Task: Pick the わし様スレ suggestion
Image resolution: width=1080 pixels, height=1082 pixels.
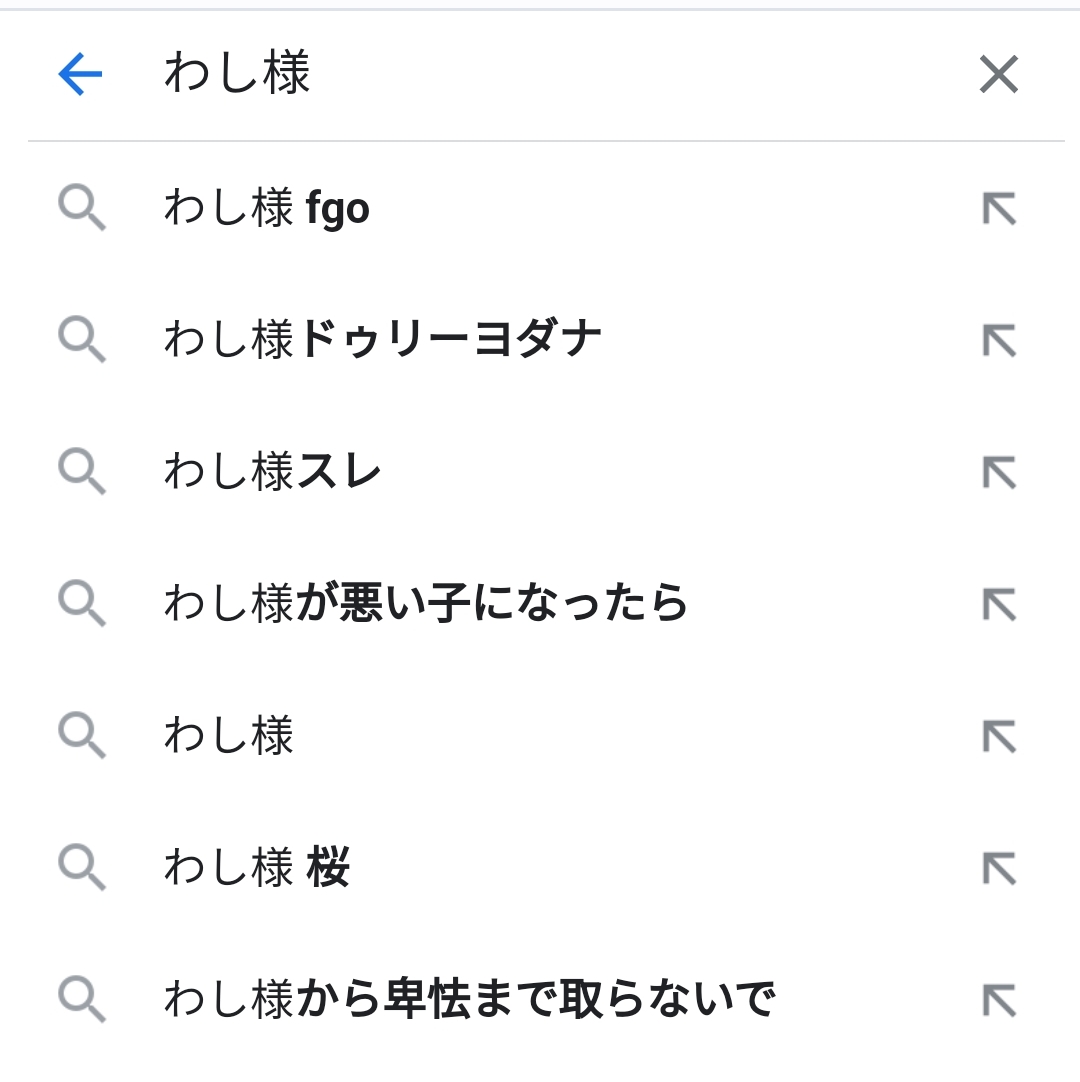Action: click(x=273, y=472)
